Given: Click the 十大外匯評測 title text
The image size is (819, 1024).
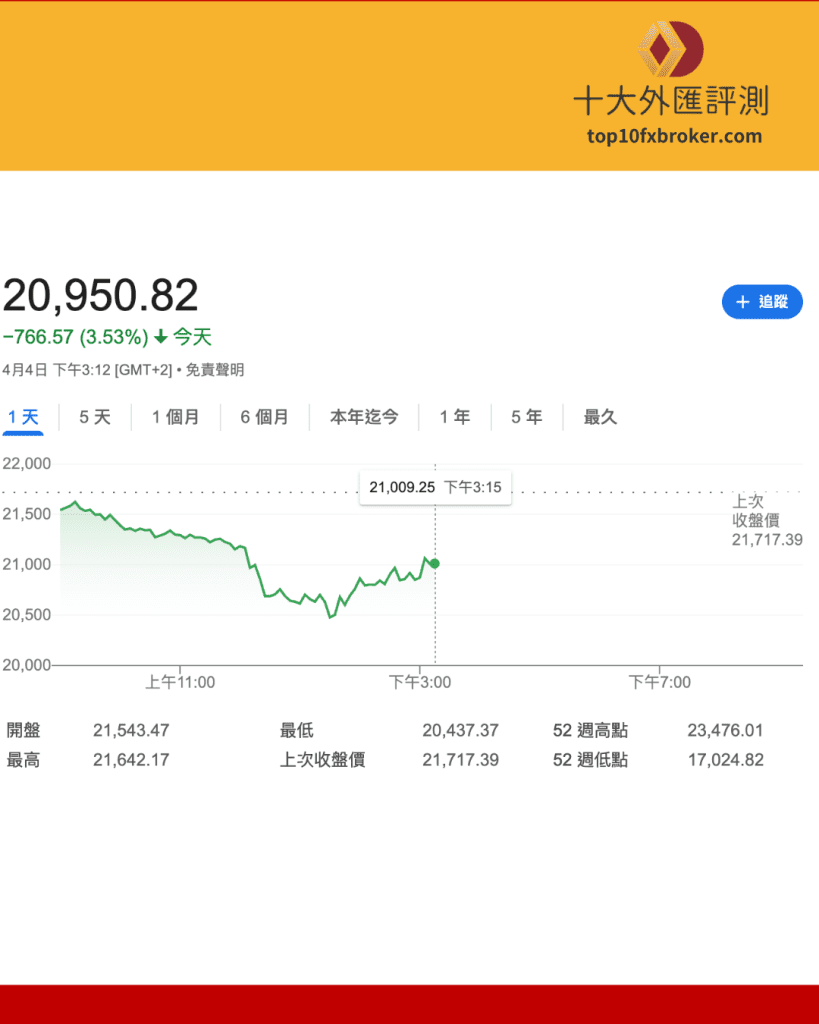Looking at the screenshot, I should (x=671, y=101).
